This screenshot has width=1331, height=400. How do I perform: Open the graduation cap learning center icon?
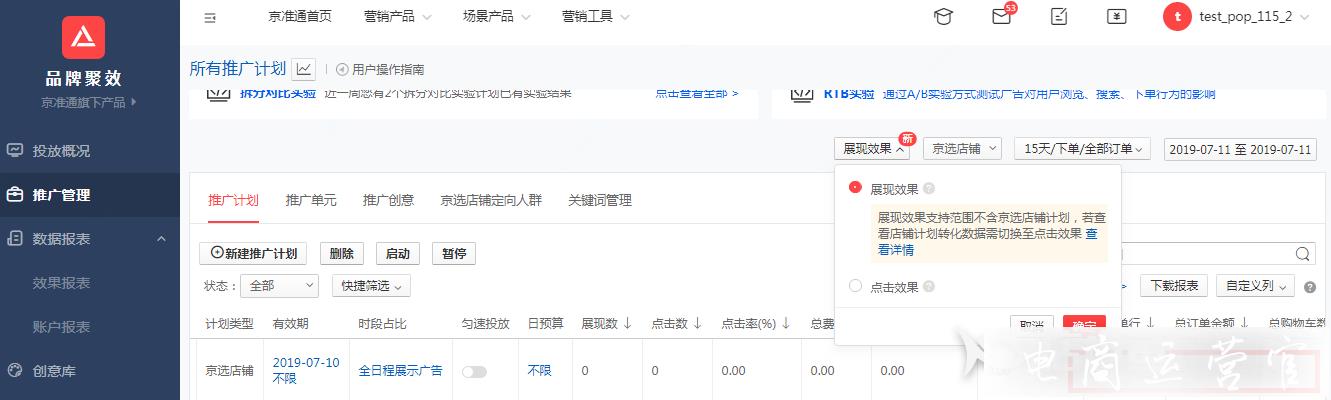pyautogui.click(x=943, y=17)
